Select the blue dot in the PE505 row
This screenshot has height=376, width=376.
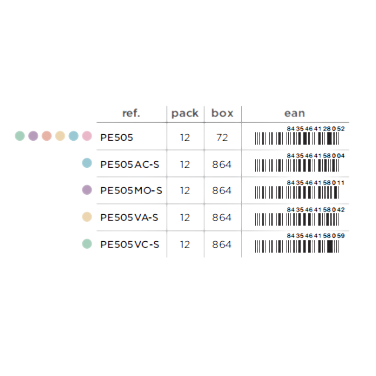point(73,136)
